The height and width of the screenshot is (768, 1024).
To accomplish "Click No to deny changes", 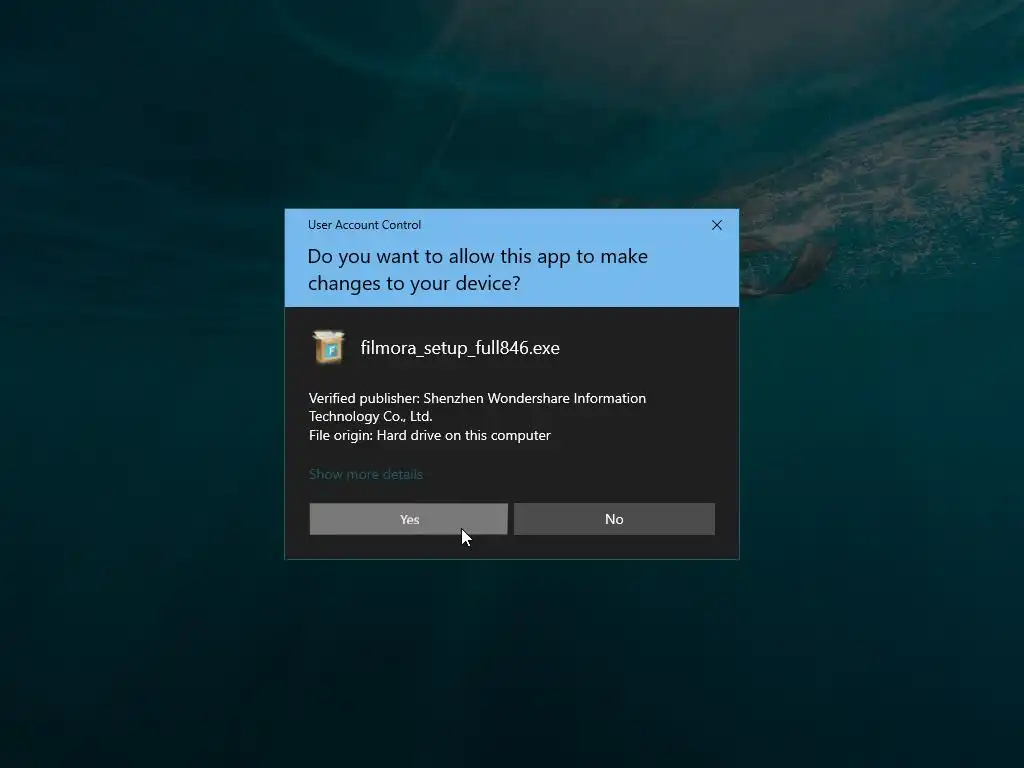I will point(614,519).
